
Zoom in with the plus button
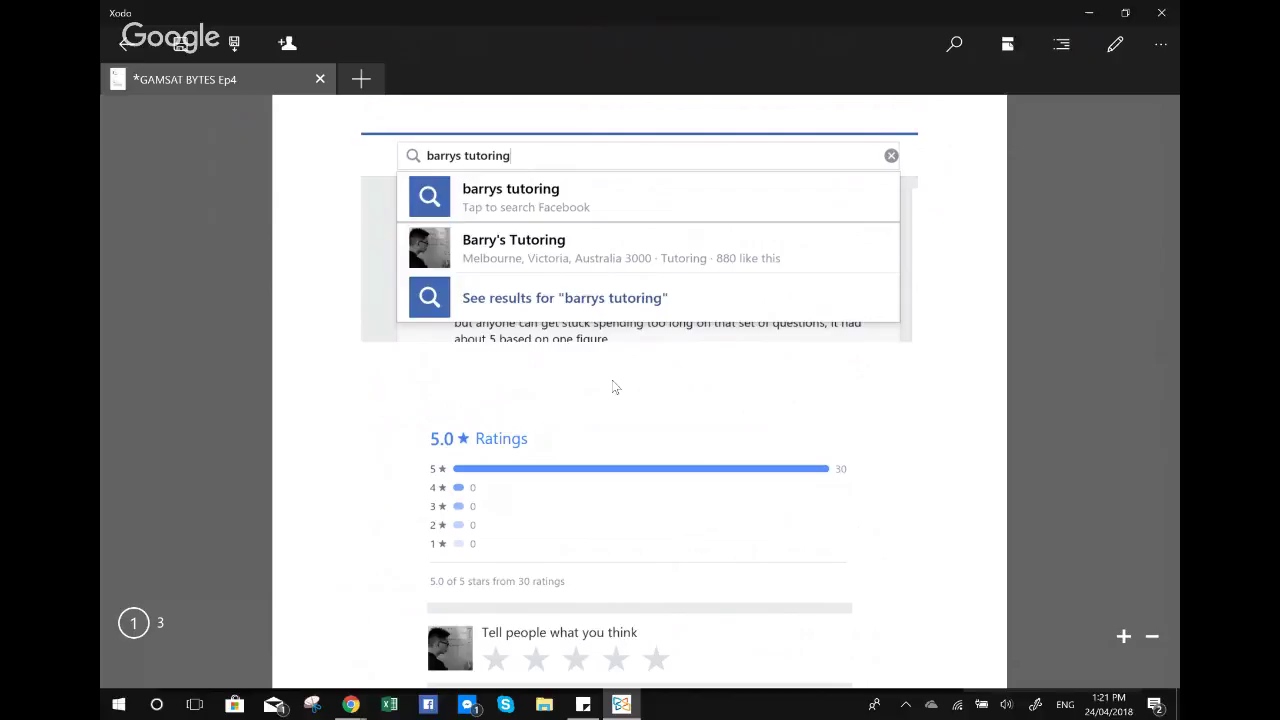point(1124,636)
